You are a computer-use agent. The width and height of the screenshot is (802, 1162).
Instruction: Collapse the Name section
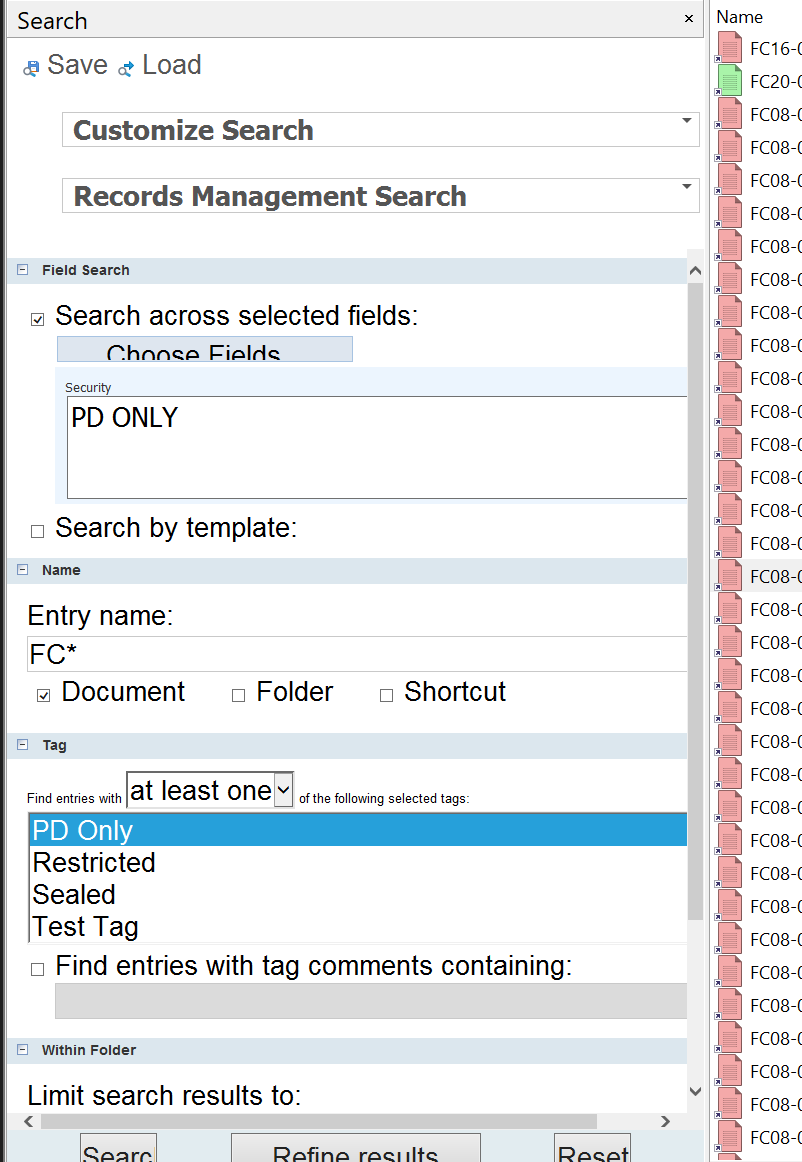click(x=22, y=570)
